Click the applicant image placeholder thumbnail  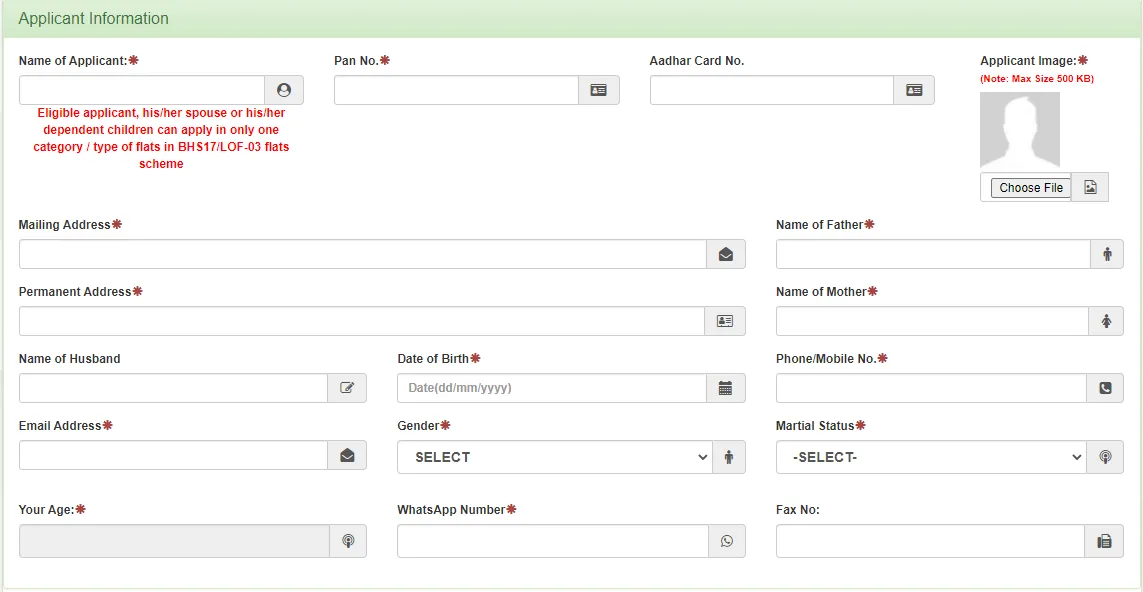1019,130
